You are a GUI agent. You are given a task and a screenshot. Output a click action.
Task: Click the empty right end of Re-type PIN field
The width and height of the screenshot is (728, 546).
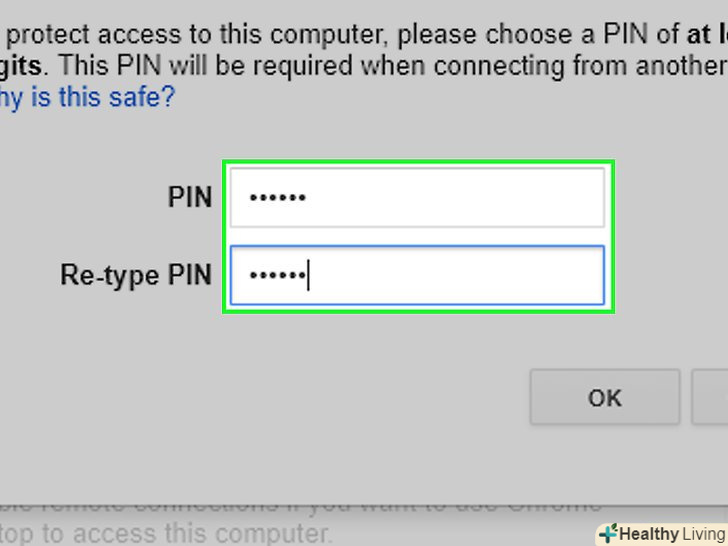[x=560, y=275]
